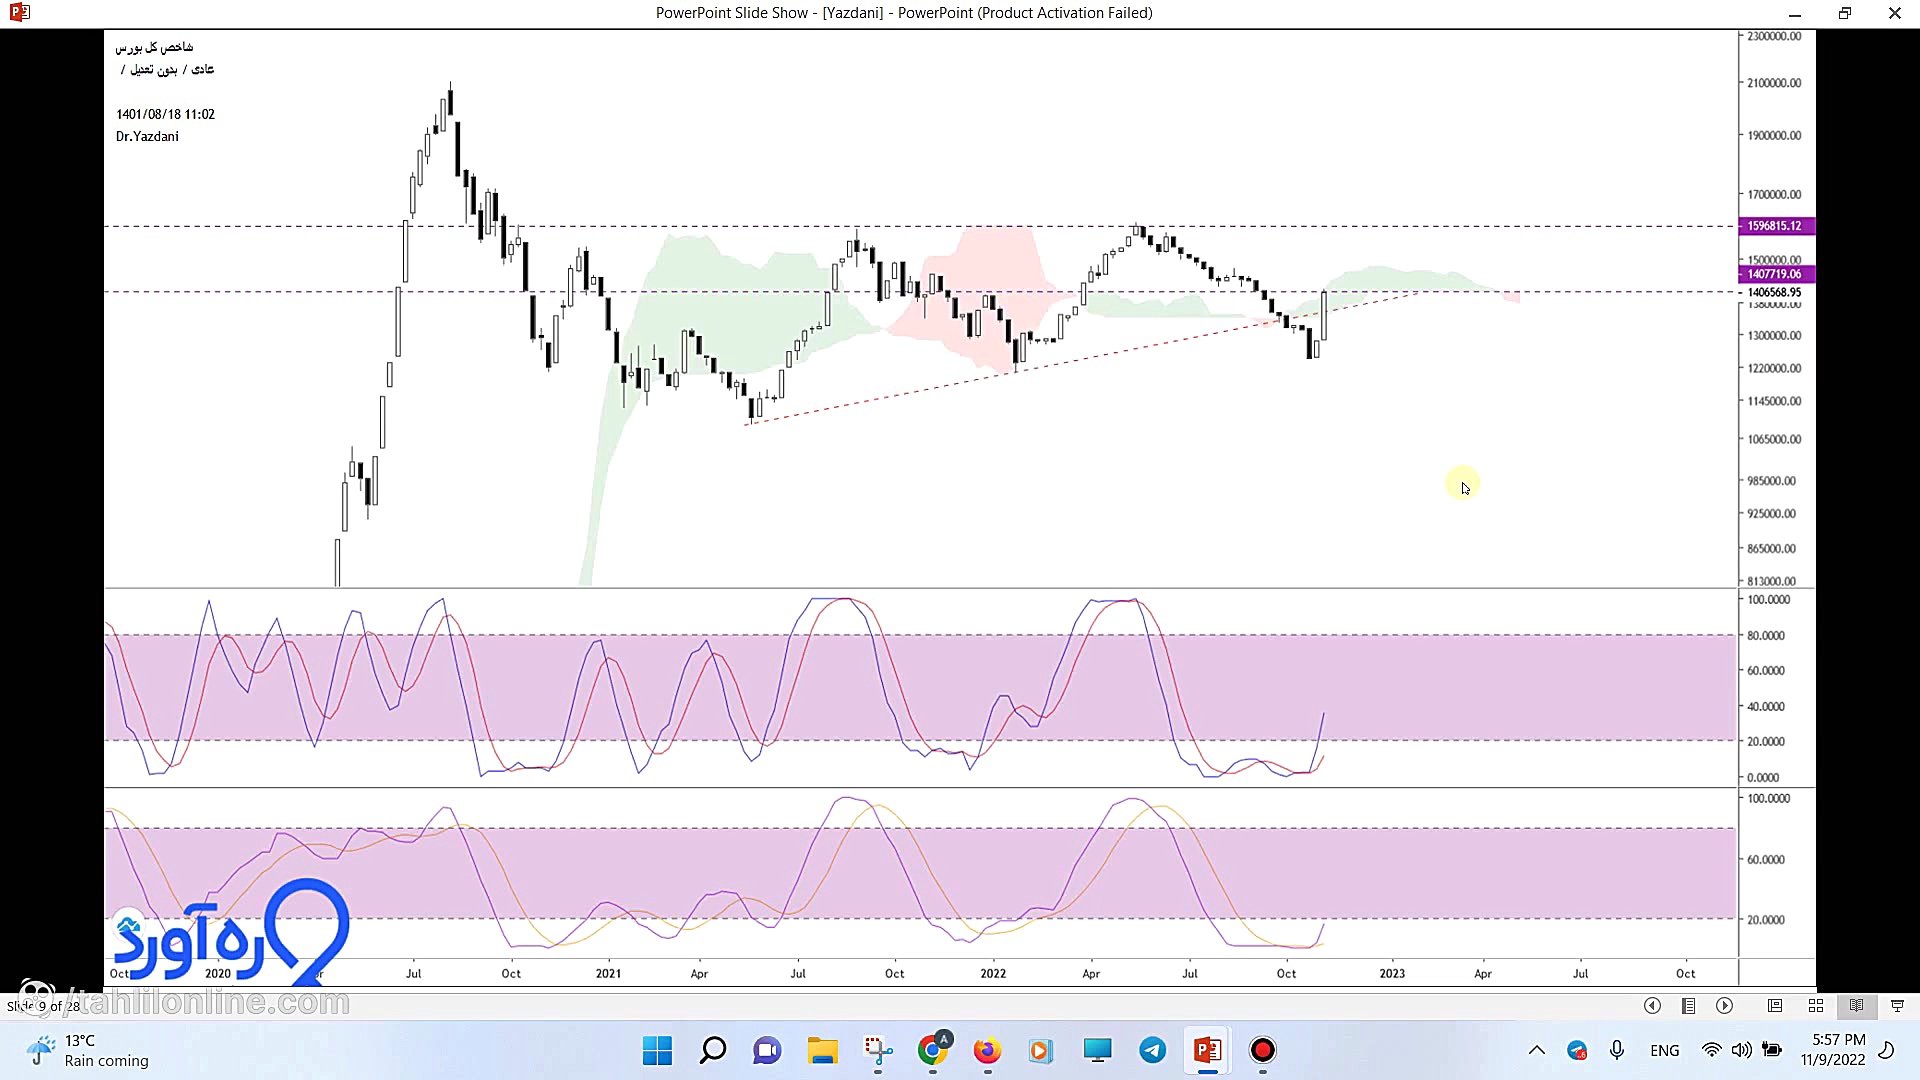Open Telegram from taskbar

pos(1152,1050)
